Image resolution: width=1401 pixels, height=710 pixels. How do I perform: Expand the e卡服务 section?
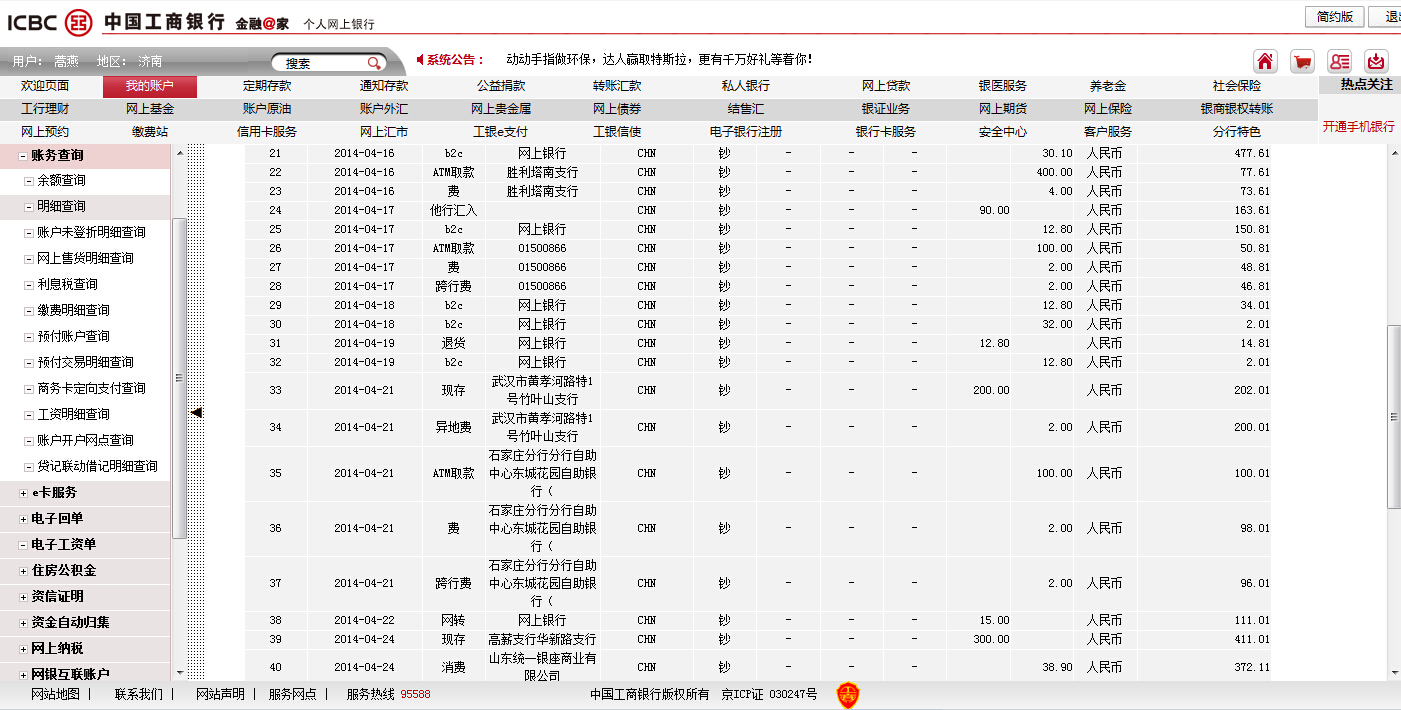click(x=23, y=493)
